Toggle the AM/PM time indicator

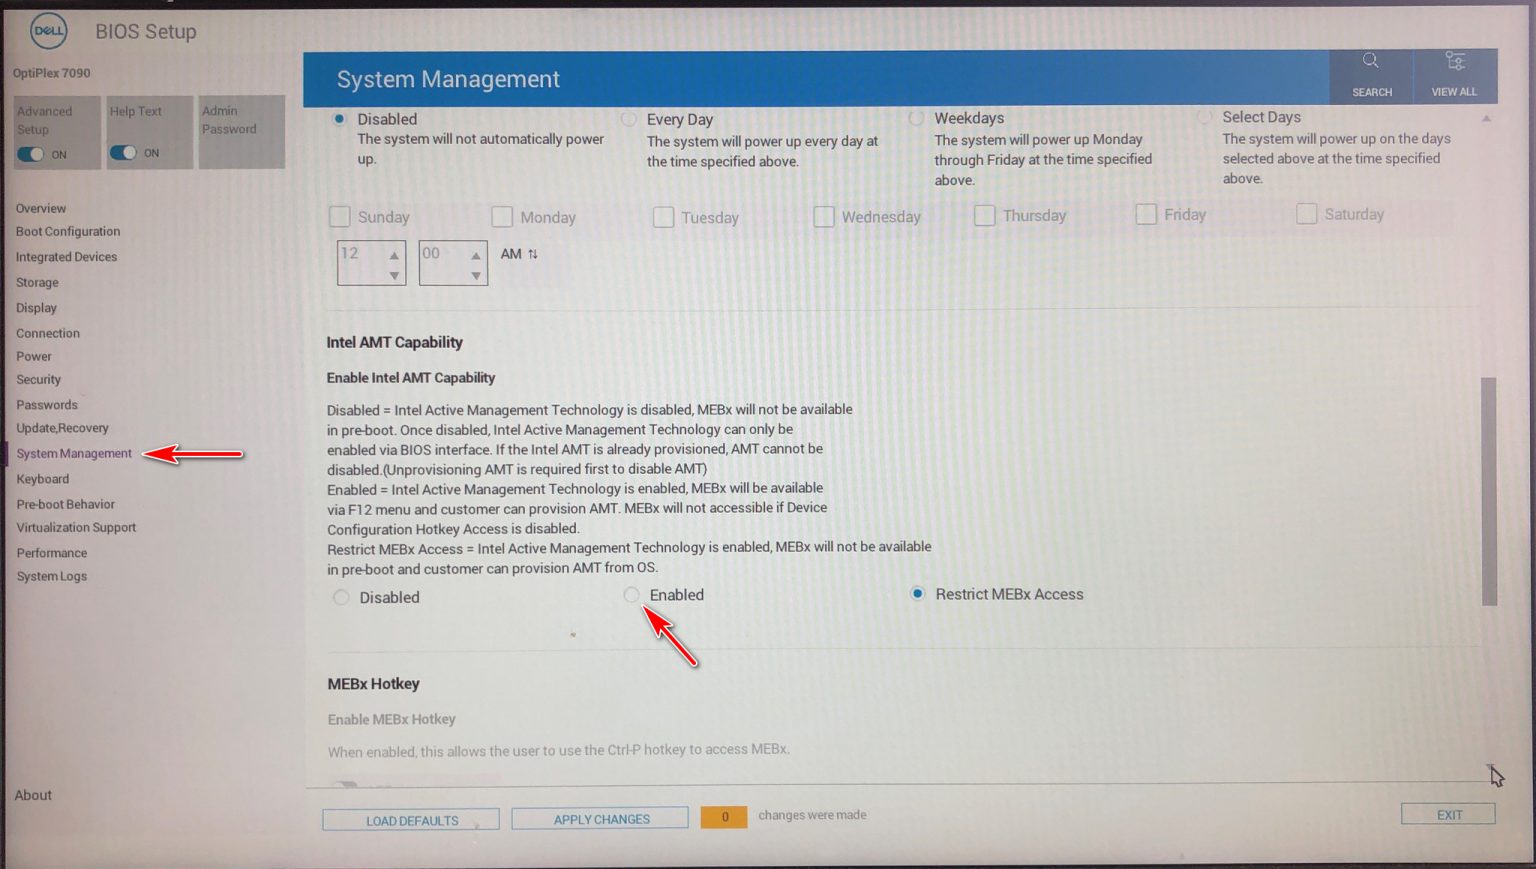[x=531, y=253]
